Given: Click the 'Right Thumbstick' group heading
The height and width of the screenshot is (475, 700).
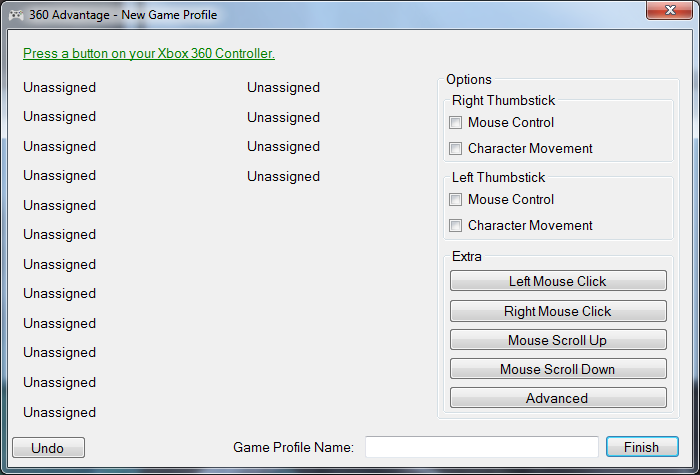Looking at the screenshot, I should tap(503, 100).
